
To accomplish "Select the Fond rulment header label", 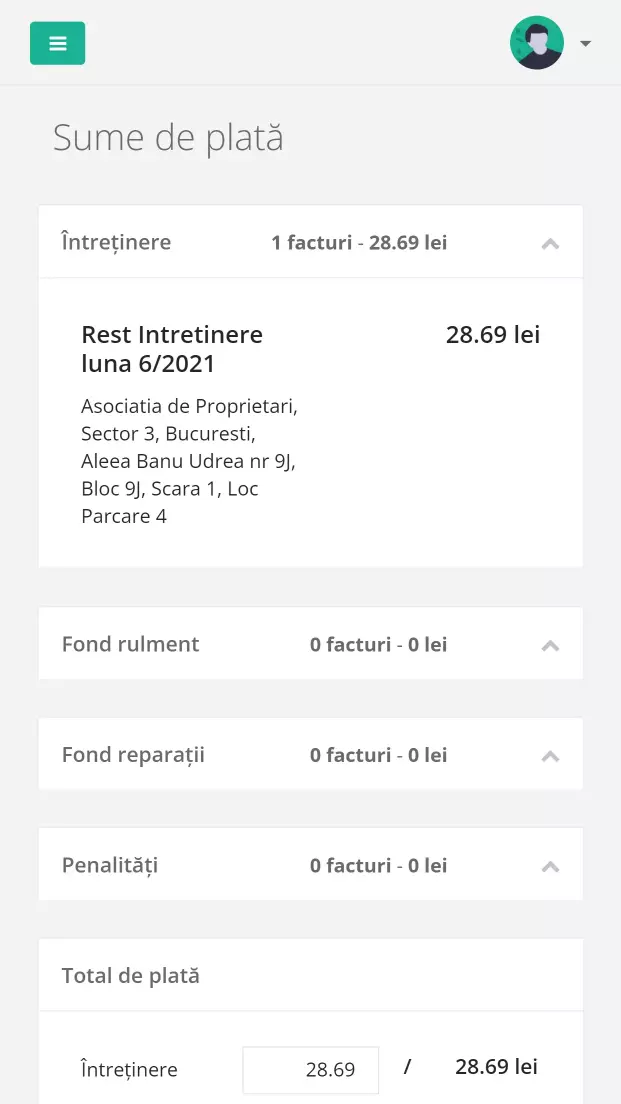I will tap(130, 644).
